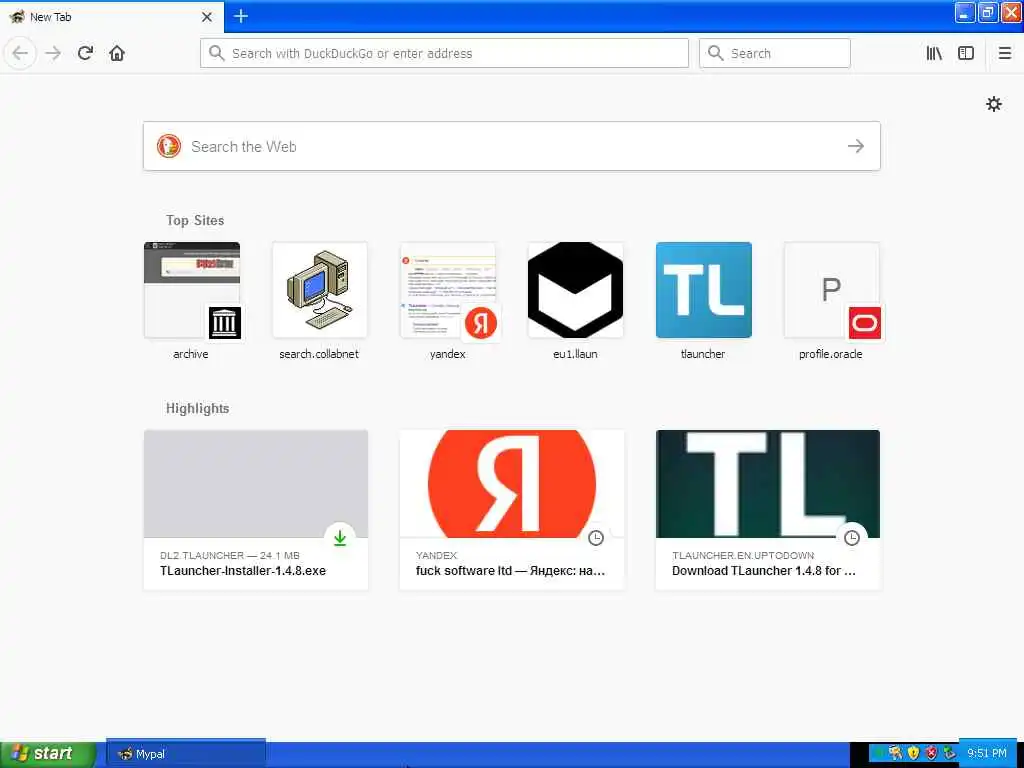Close the New Tab tab
The image size is (1024, 768).
[207, 17]
